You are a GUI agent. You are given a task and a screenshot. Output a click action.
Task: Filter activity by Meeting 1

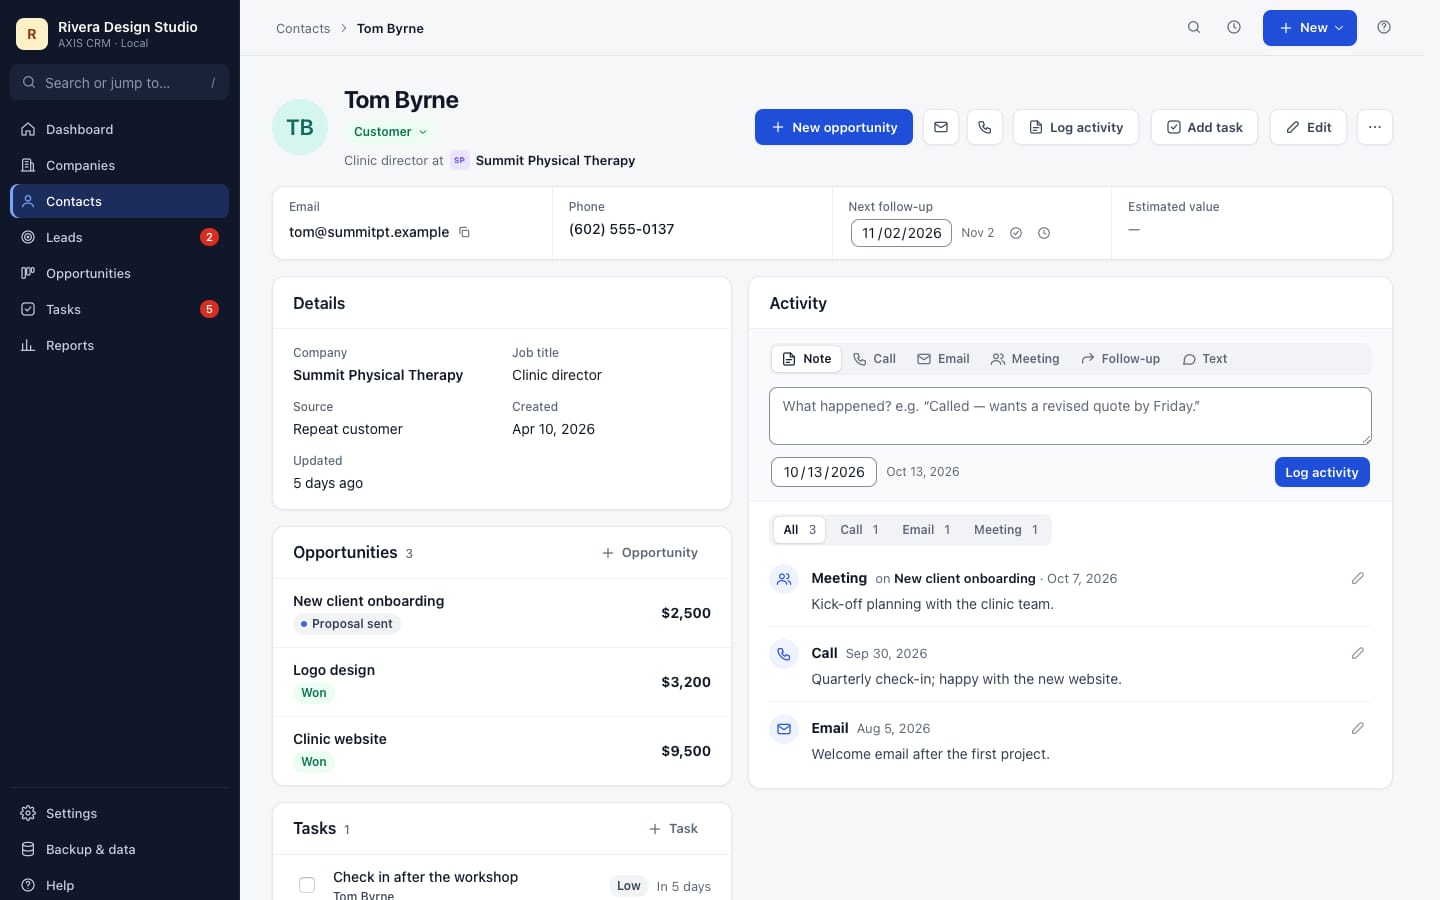point(1006,530)
